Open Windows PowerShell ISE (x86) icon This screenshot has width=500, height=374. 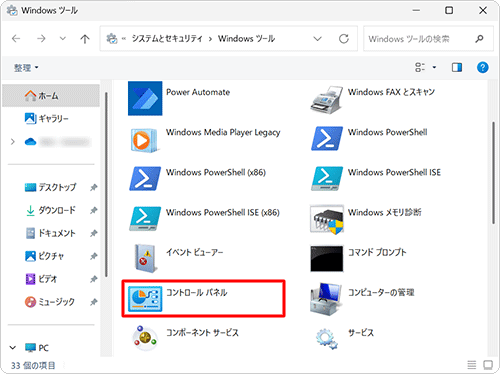145,219
